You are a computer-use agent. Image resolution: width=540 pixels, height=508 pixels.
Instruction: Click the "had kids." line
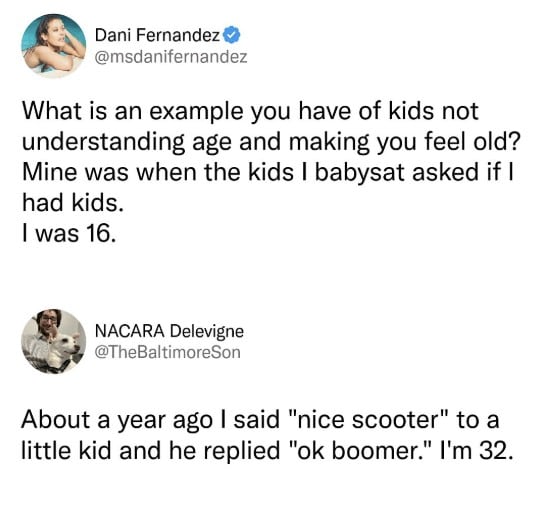(x=73, y=203)
